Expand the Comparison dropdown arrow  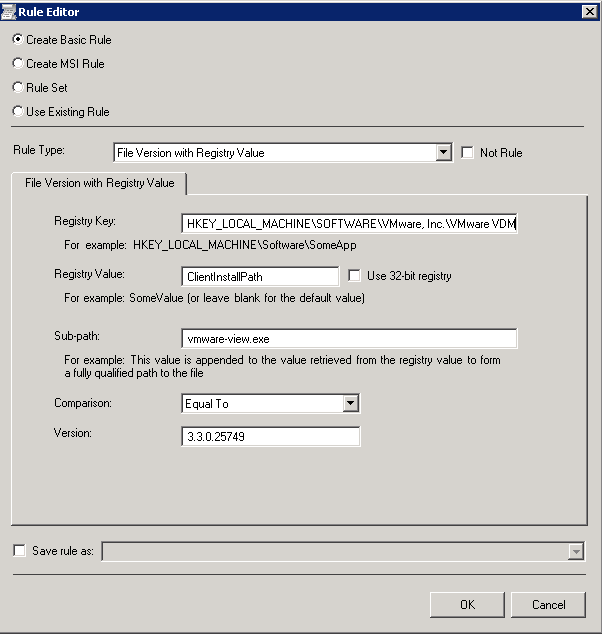tap(351, 403)
